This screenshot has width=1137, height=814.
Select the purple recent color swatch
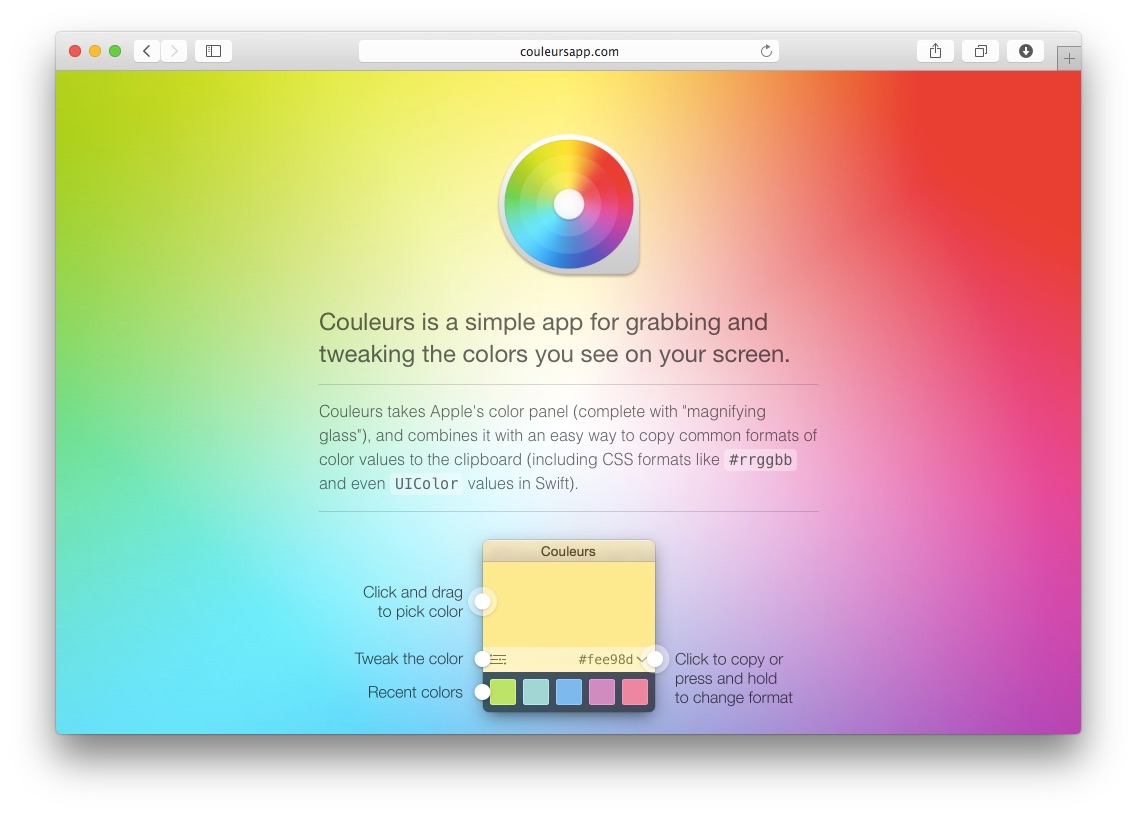pyautogui.click(x=602, y=692)
